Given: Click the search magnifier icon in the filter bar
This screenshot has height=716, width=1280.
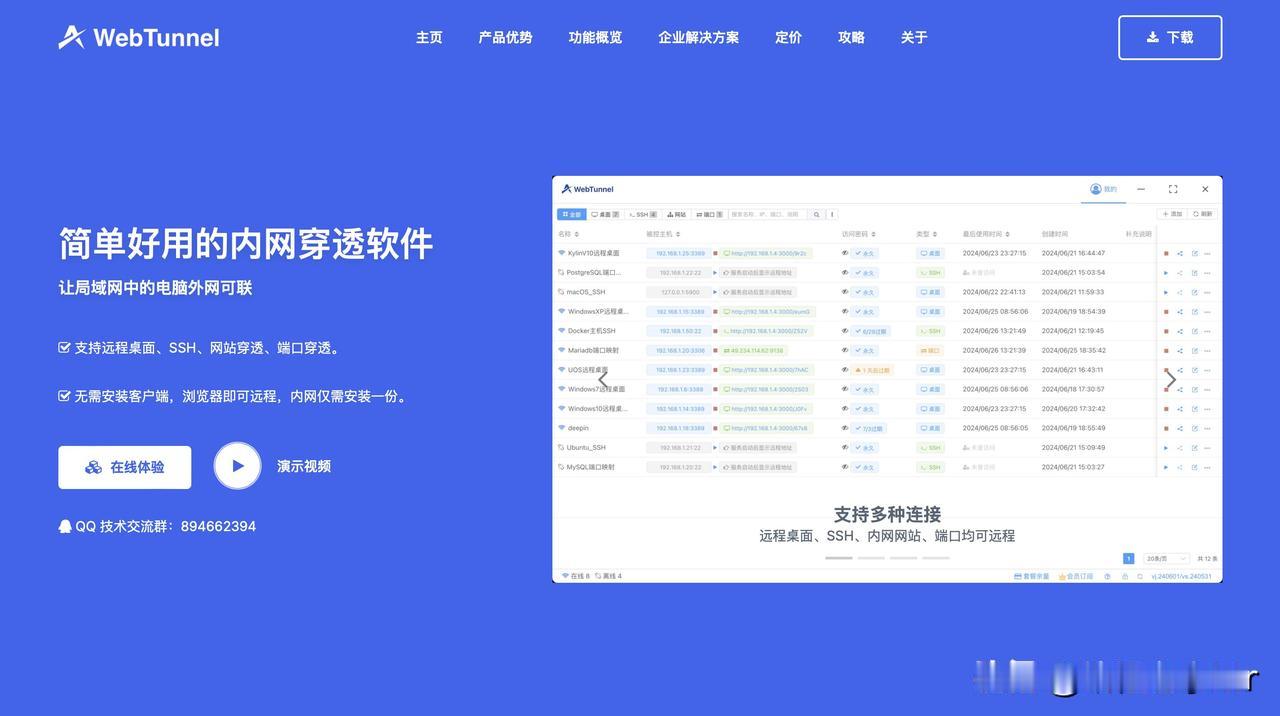Looking at the screenshot, I should click(x=816, y=215).
